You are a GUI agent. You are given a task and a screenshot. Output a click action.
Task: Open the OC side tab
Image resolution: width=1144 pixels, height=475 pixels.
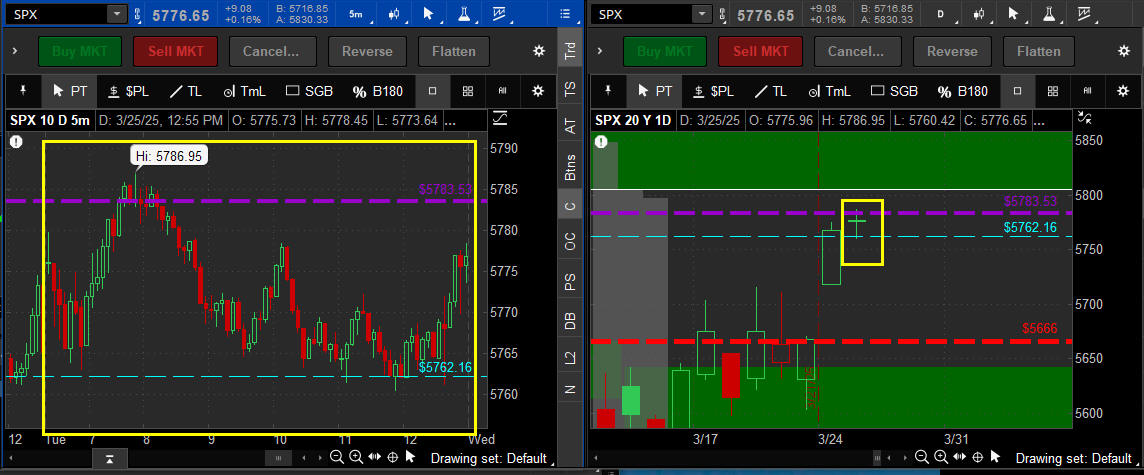pyautogui.click(x=570, y=242)
